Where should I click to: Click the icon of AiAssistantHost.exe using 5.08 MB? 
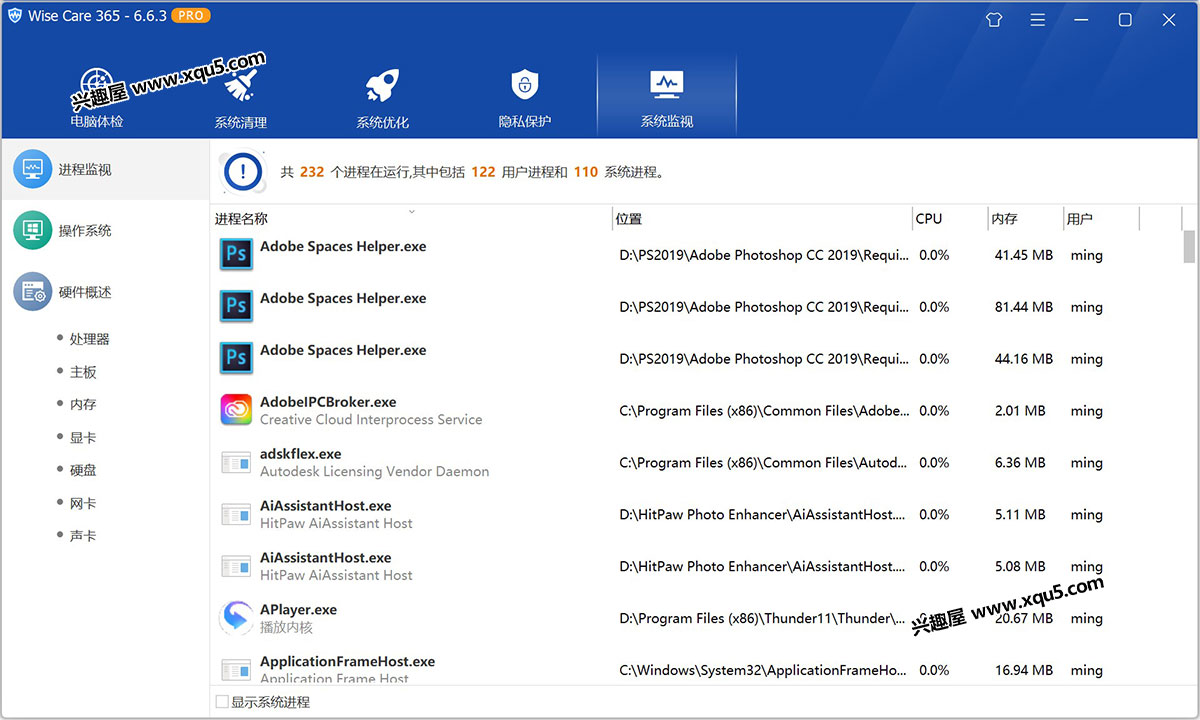(x=236, y=567)
